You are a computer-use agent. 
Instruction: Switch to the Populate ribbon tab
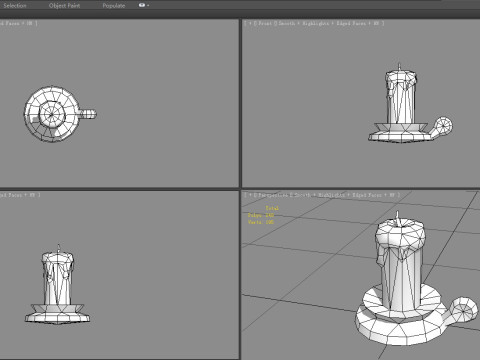coord(114,5)
